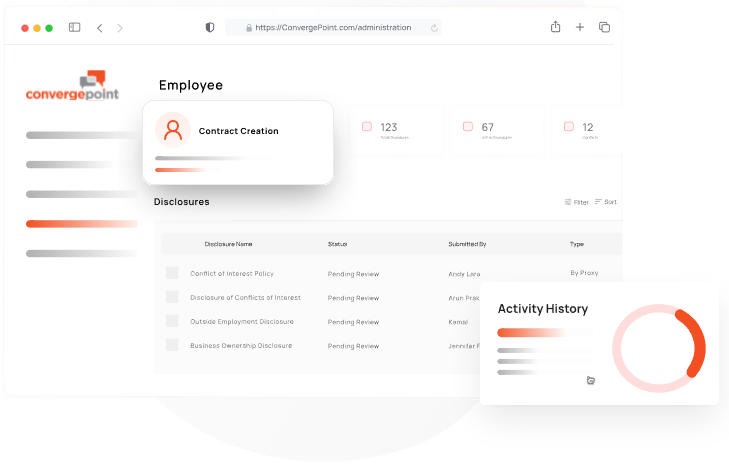Sort by the Status column header
This screenshot has width=729, height=469.
tap(338, 244)
